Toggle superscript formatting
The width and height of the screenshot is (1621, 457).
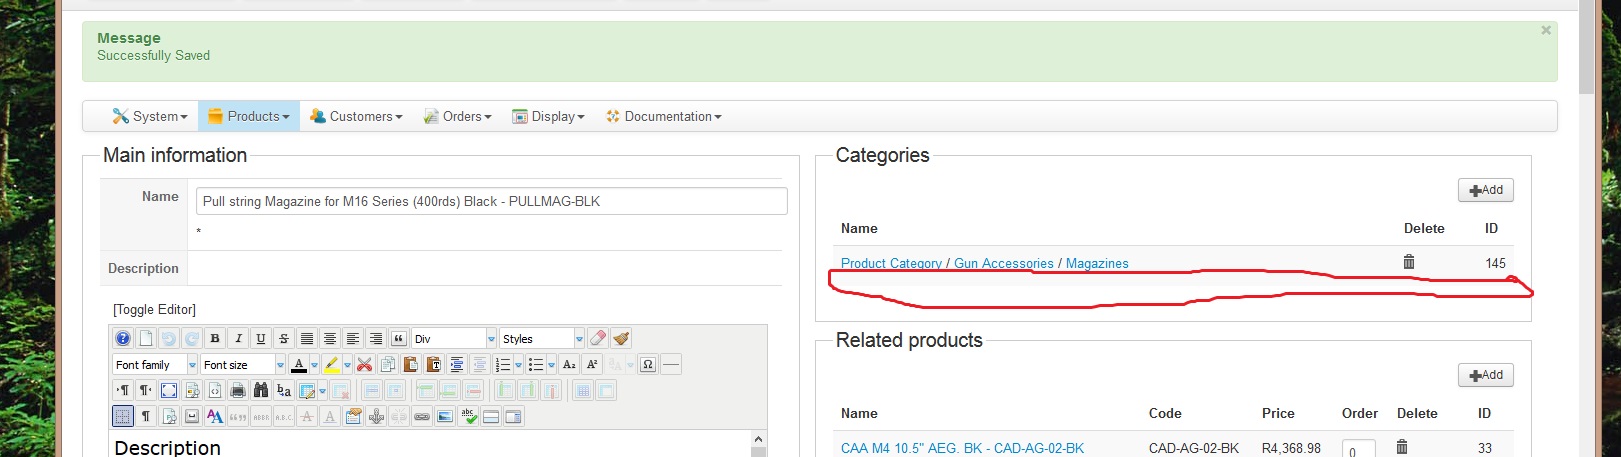pos(592,365)
